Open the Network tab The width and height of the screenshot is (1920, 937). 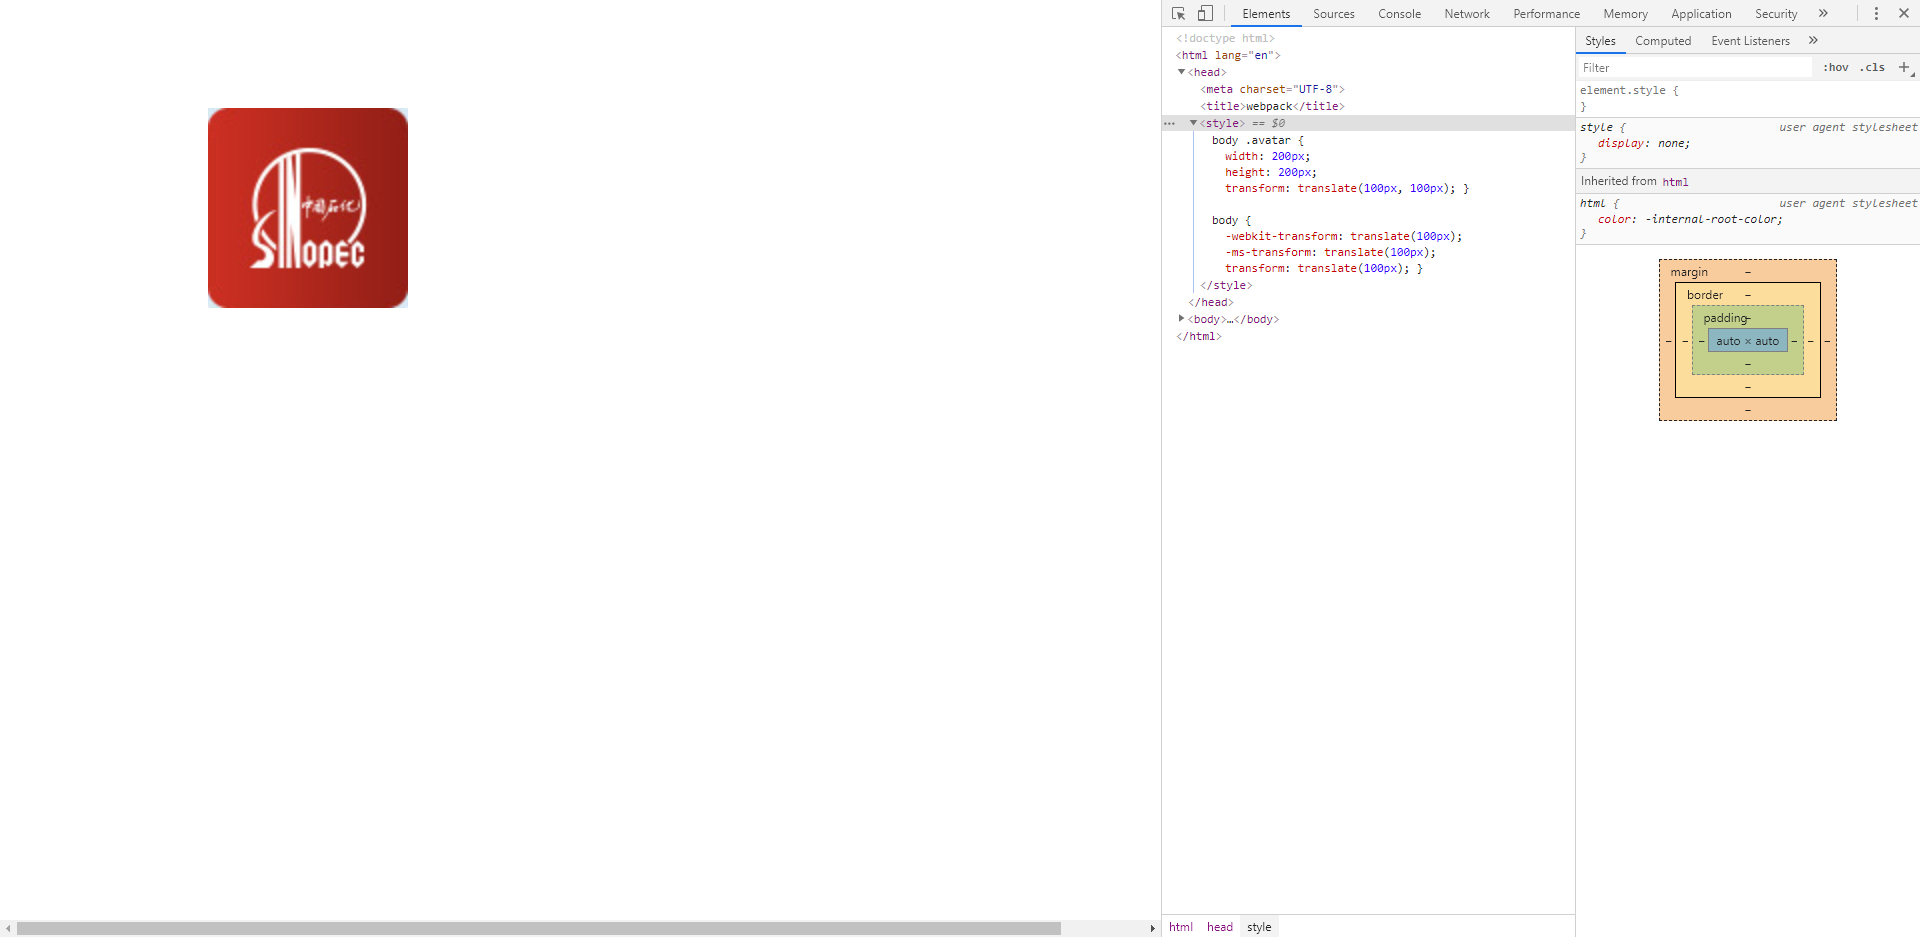pyautogui.click(x=1467, y=14)
